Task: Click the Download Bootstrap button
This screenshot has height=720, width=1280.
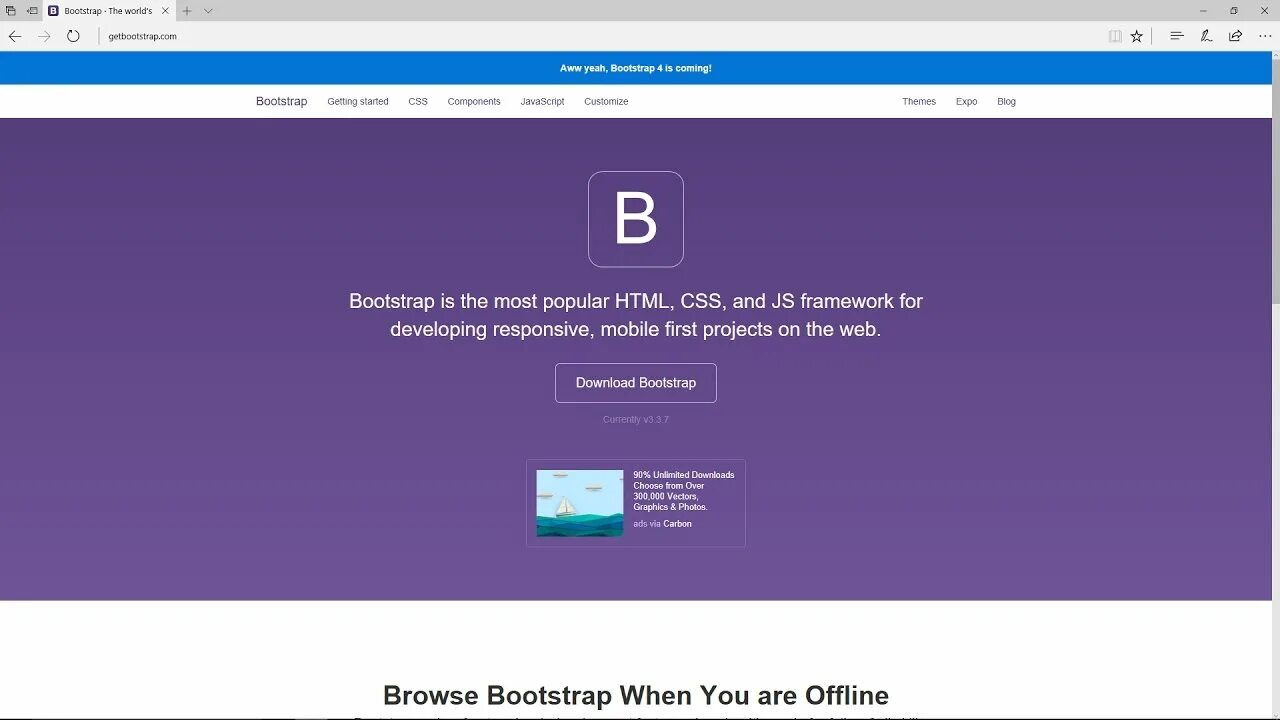Action: (636, 383)
